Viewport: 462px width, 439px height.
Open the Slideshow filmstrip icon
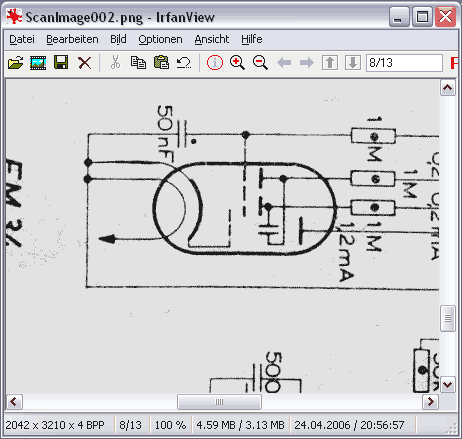coord(38,62)
